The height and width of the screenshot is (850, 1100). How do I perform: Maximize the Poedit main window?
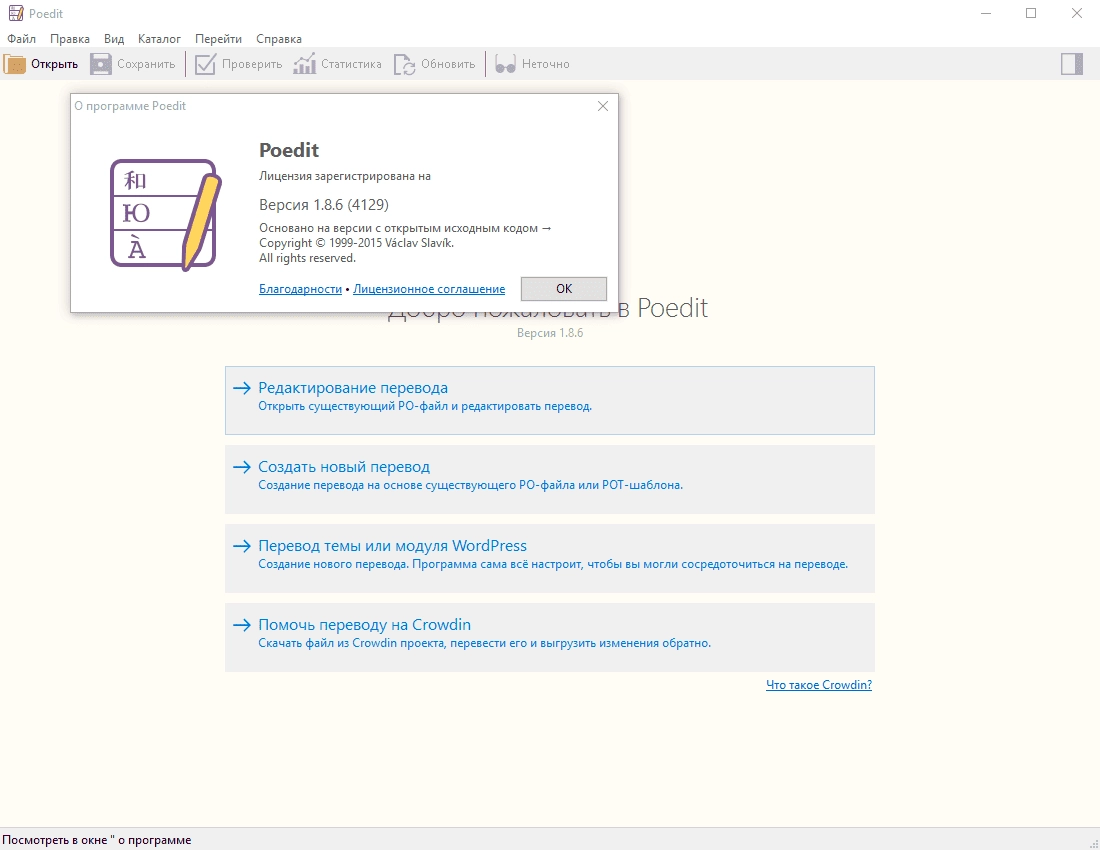1031,13
